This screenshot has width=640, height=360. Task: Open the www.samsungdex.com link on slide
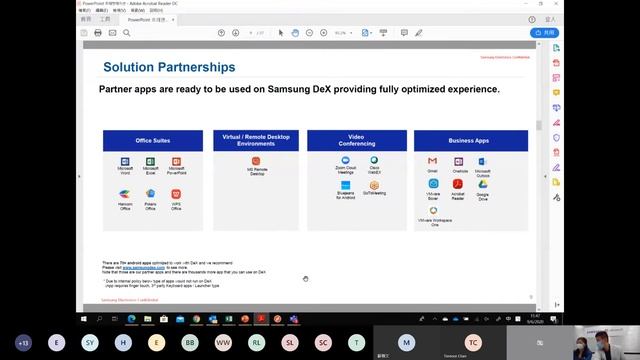pyautogui.click(x=144, y=268)
